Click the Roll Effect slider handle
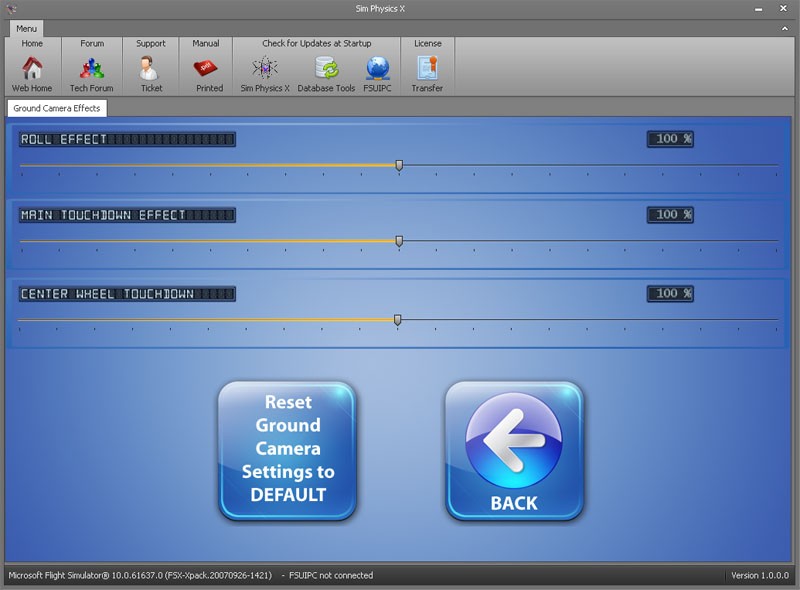800x590 pixels. pyautogui.click(x=399, y=166)
